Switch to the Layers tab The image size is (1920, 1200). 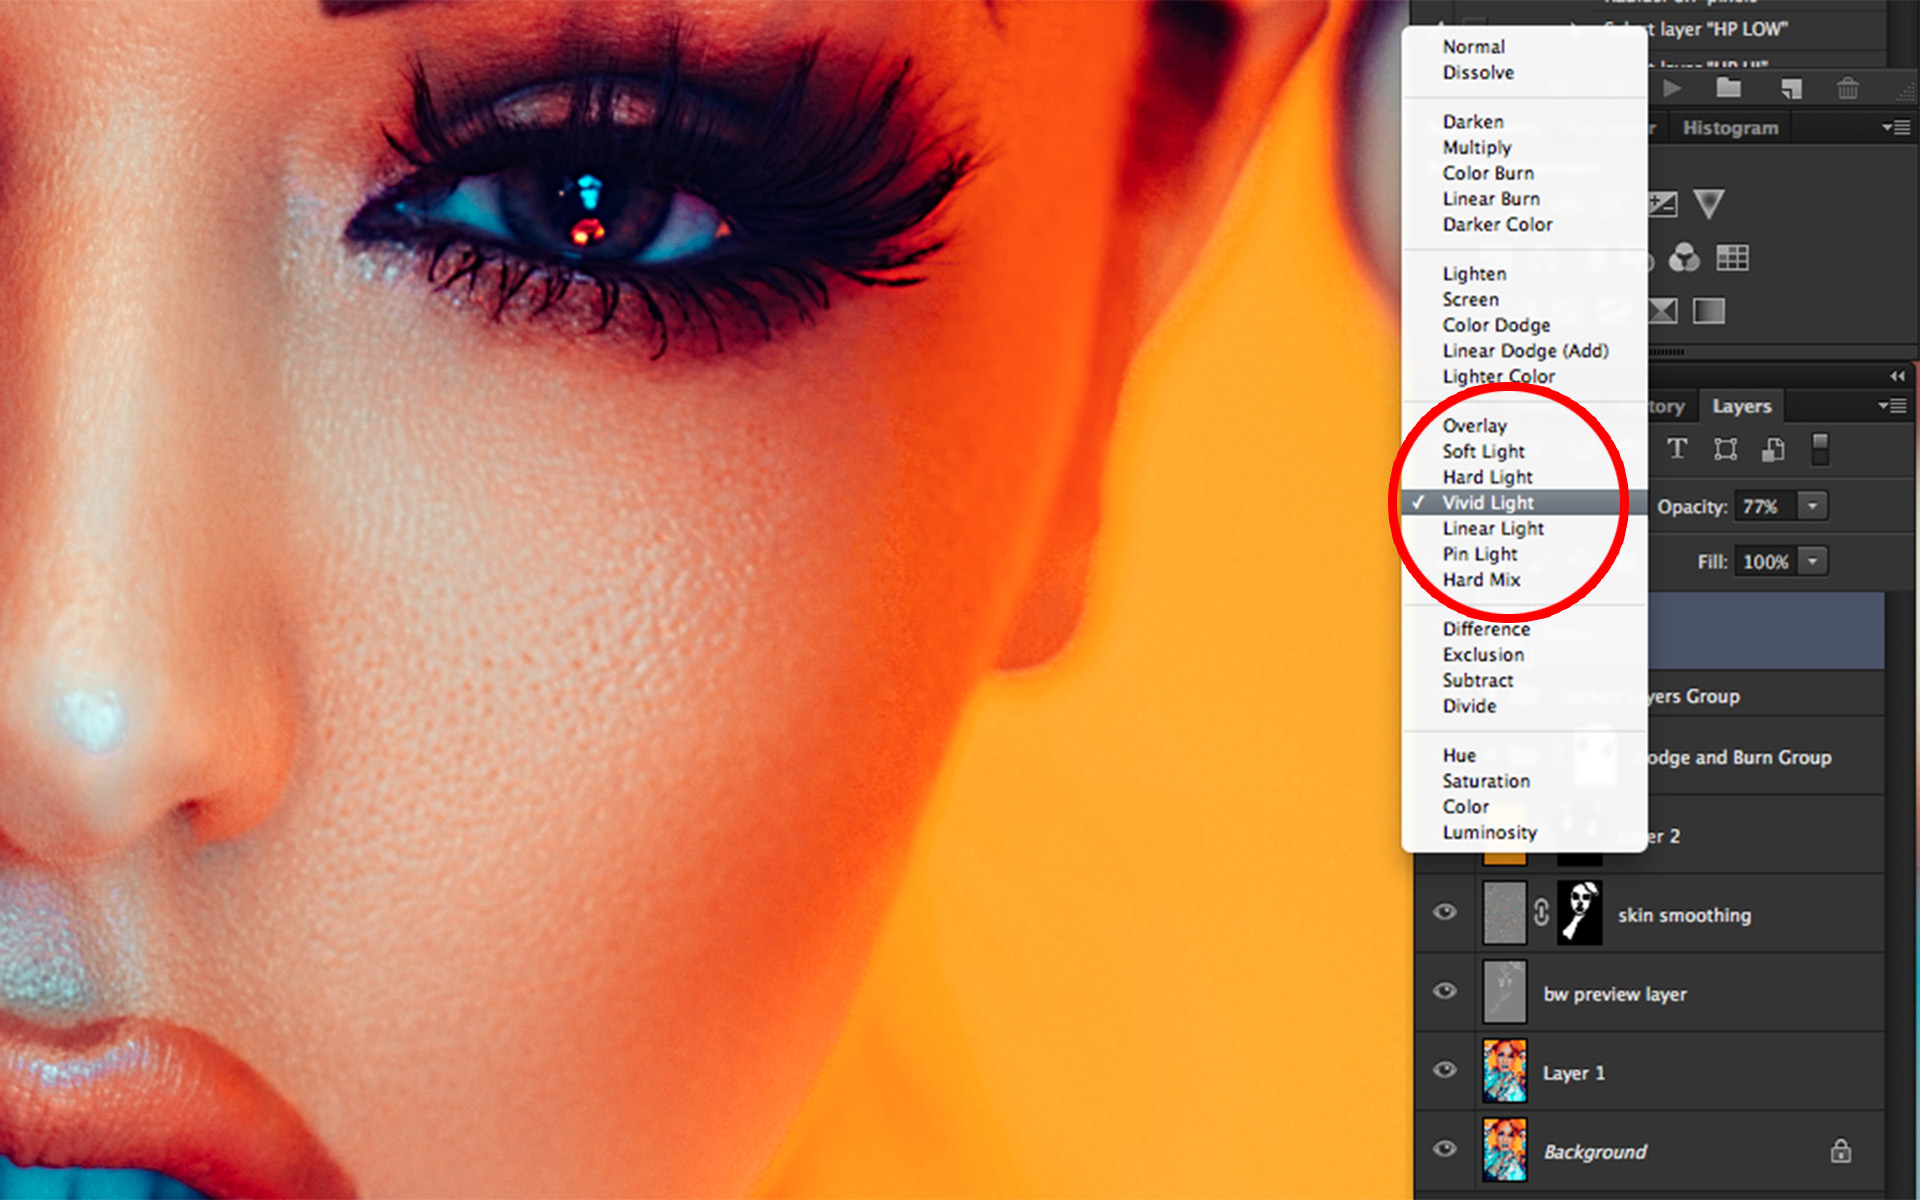click(1741, 406)
